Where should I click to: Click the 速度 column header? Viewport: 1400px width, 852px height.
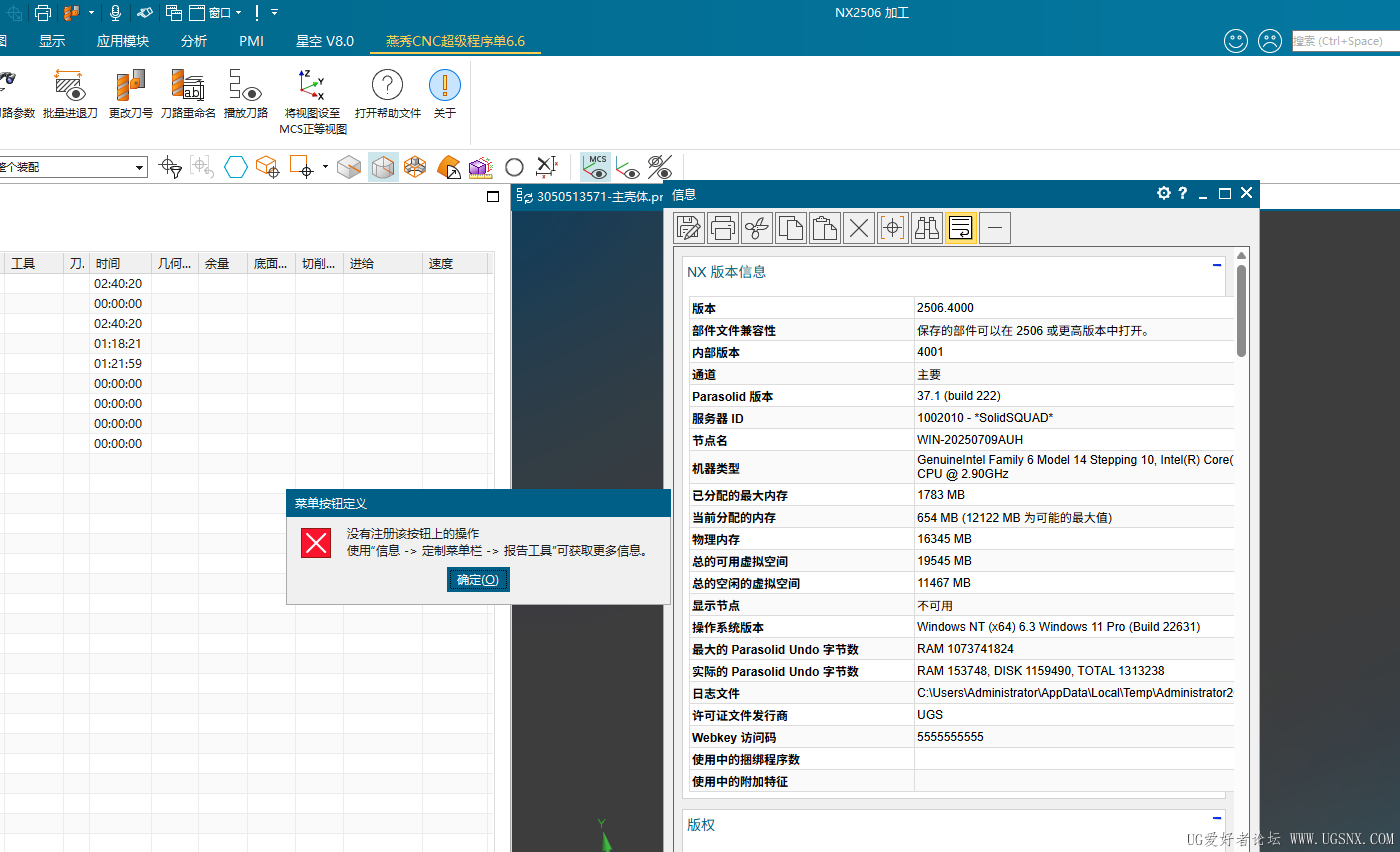pos(454,263)
